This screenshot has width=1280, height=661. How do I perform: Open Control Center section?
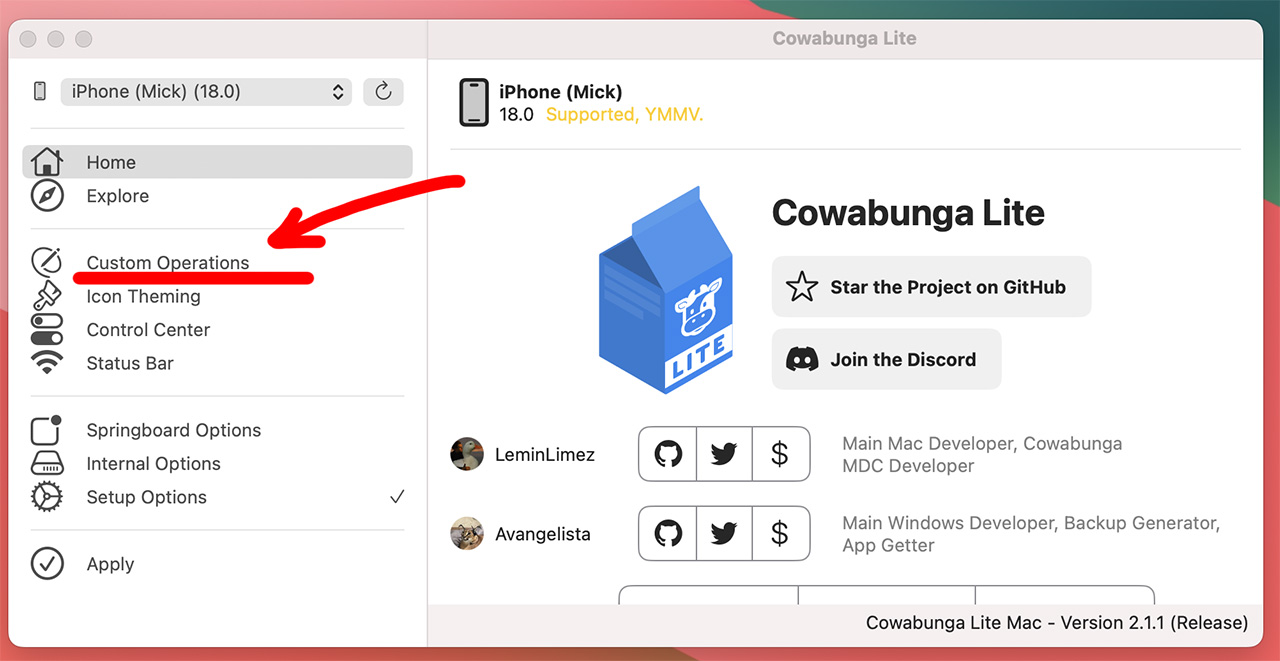pos(148,330)
